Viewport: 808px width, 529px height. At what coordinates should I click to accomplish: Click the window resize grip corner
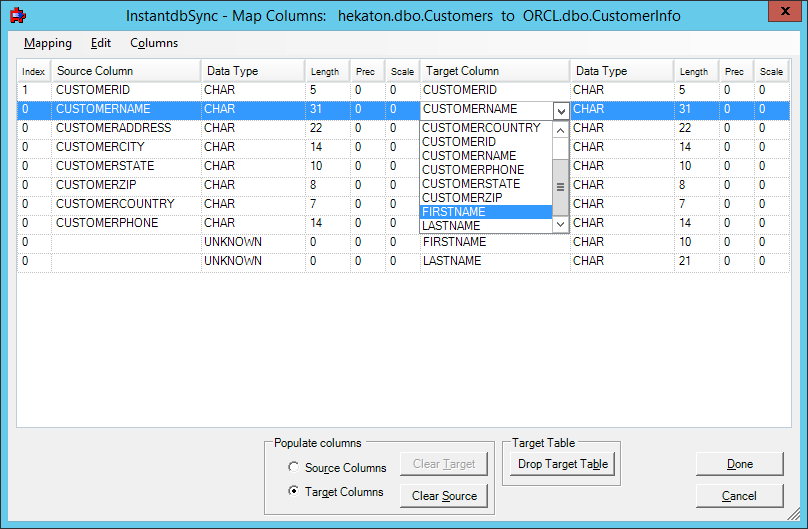(x=794, y=513)
